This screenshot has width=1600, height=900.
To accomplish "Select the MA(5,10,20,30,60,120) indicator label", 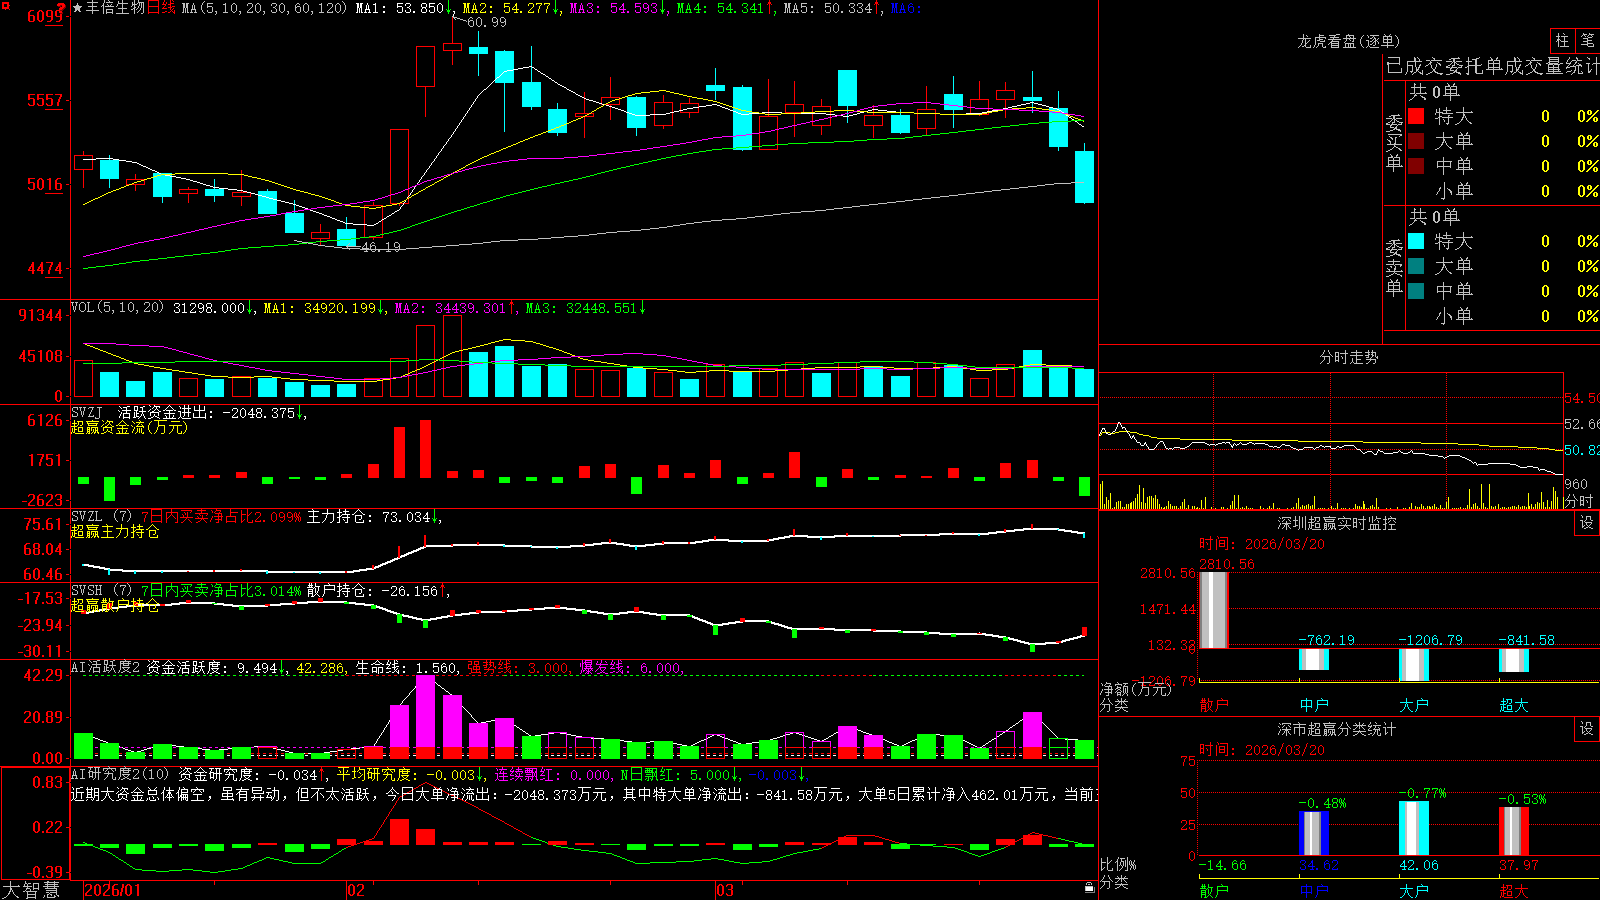I will tap(264, 8).
